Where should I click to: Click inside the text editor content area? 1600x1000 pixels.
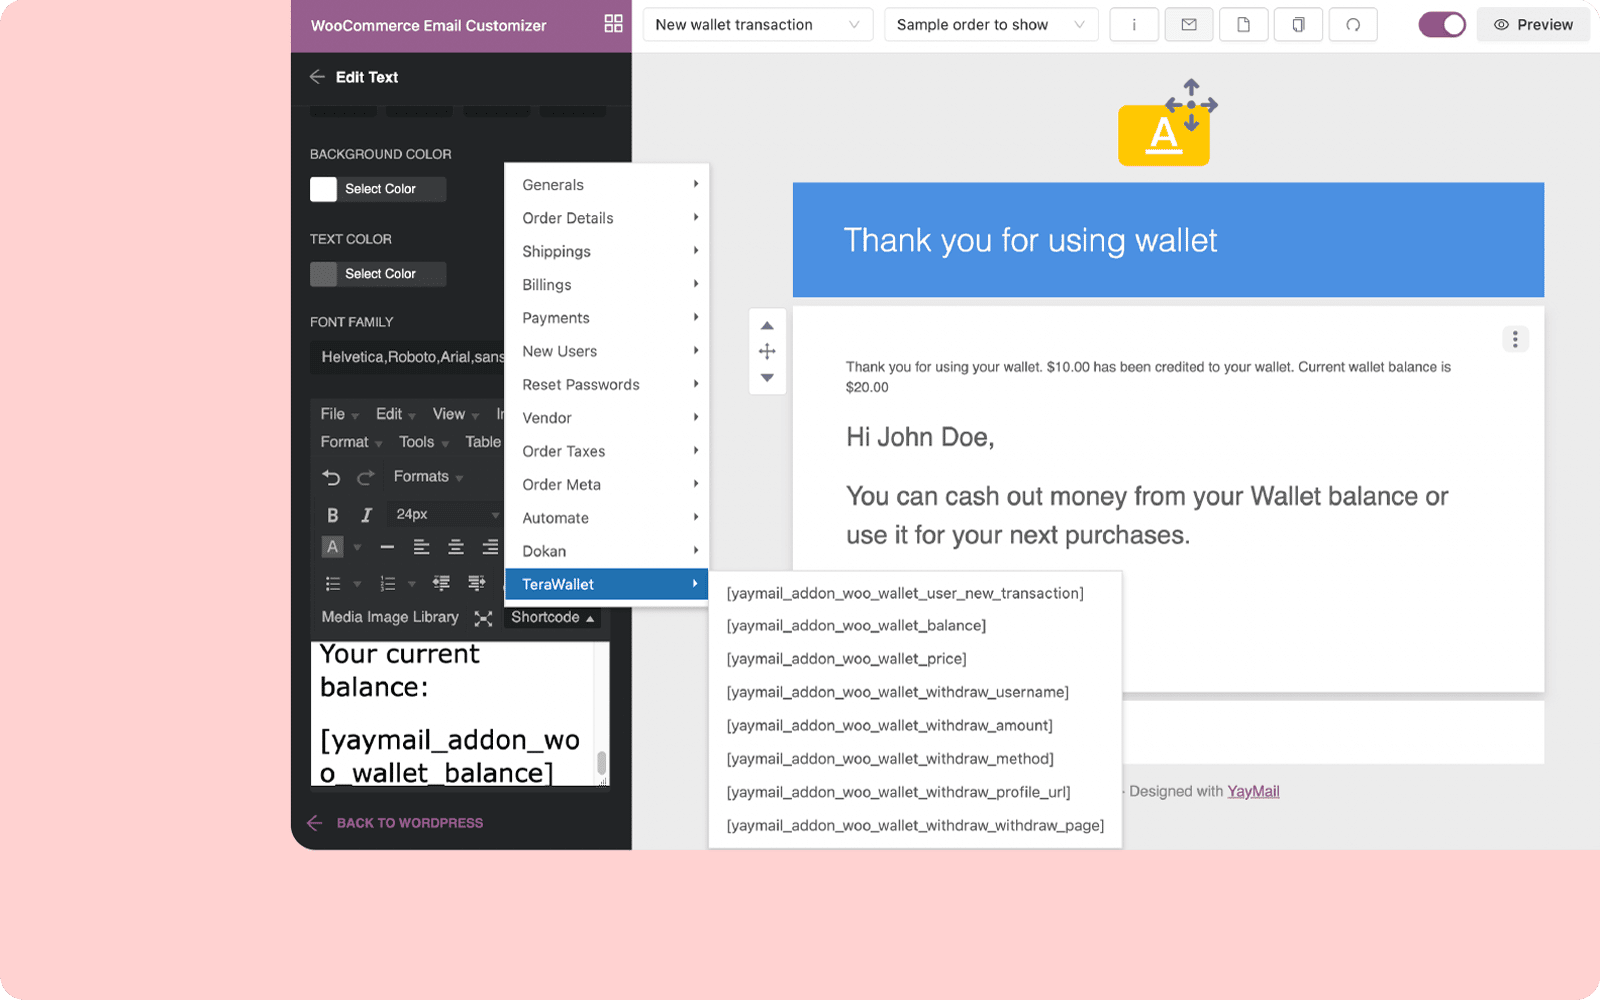453,713
